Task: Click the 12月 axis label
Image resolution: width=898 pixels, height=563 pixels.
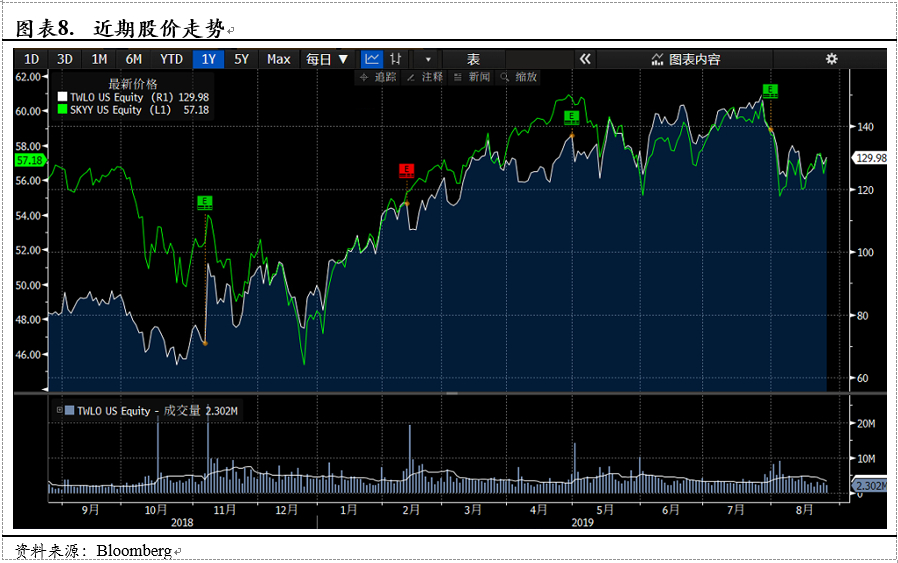Action: tap(286, 509)
